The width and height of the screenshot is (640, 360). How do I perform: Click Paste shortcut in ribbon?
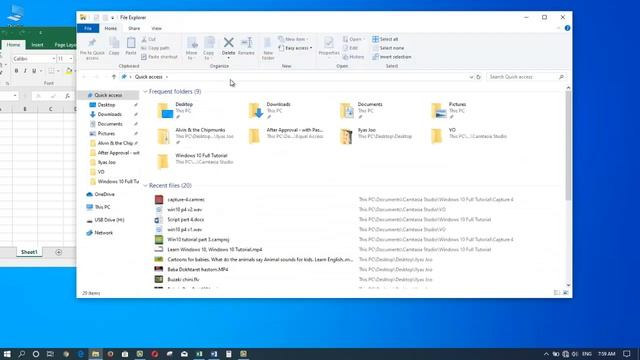(160, 57)
